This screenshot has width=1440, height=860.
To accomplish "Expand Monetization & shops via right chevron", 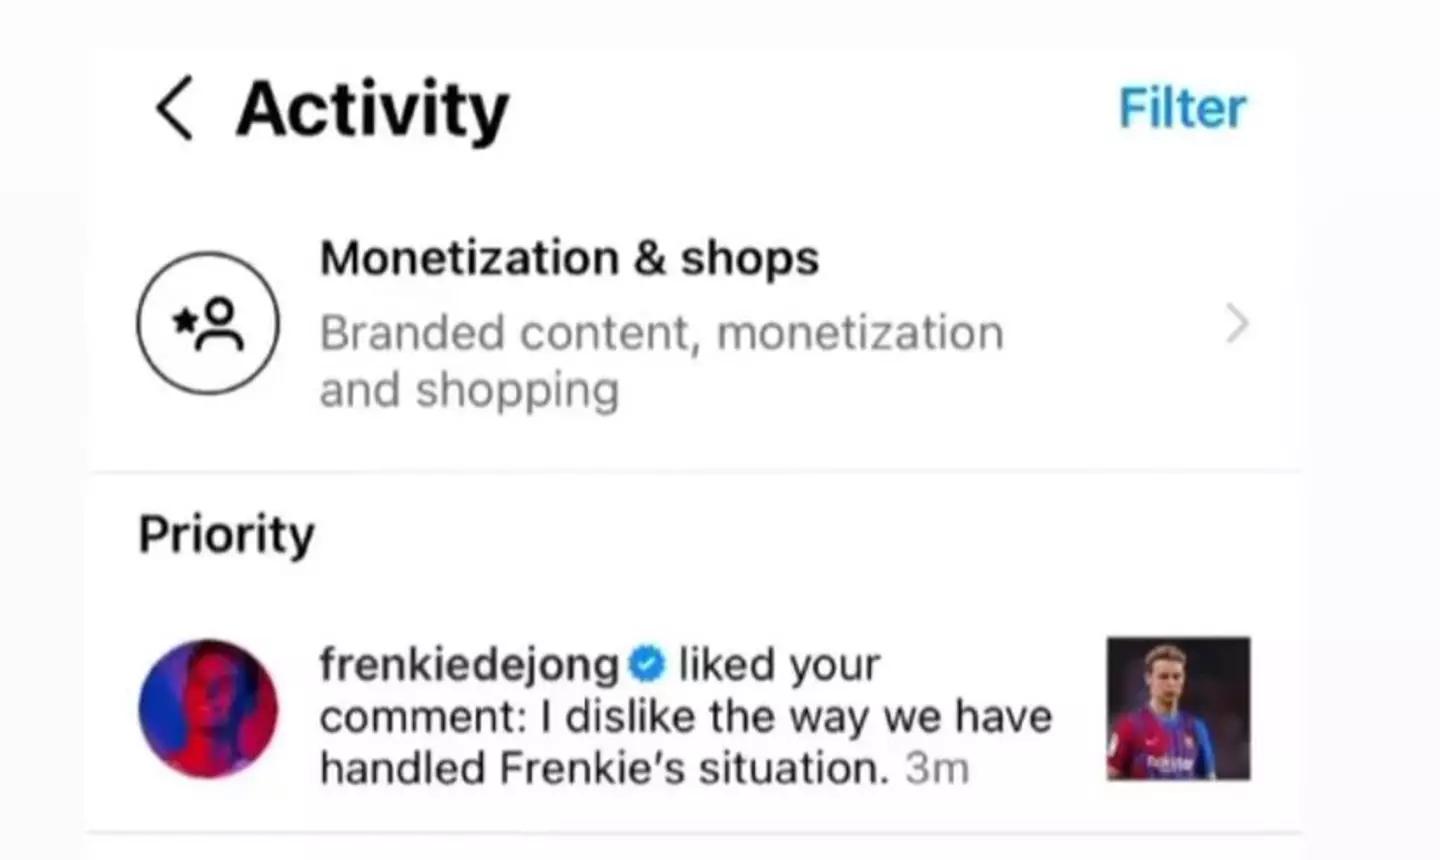I will (1237, 324).
